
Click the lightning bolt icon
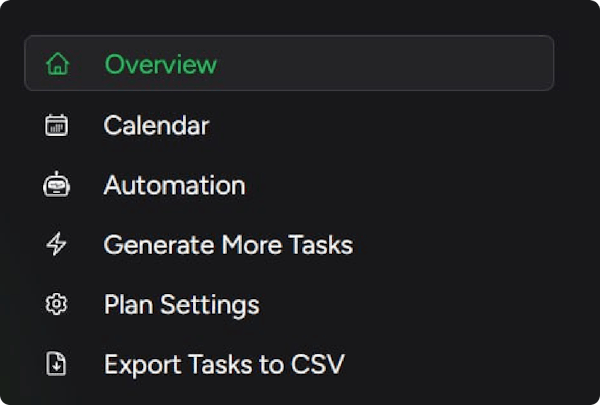click(57, 245)
